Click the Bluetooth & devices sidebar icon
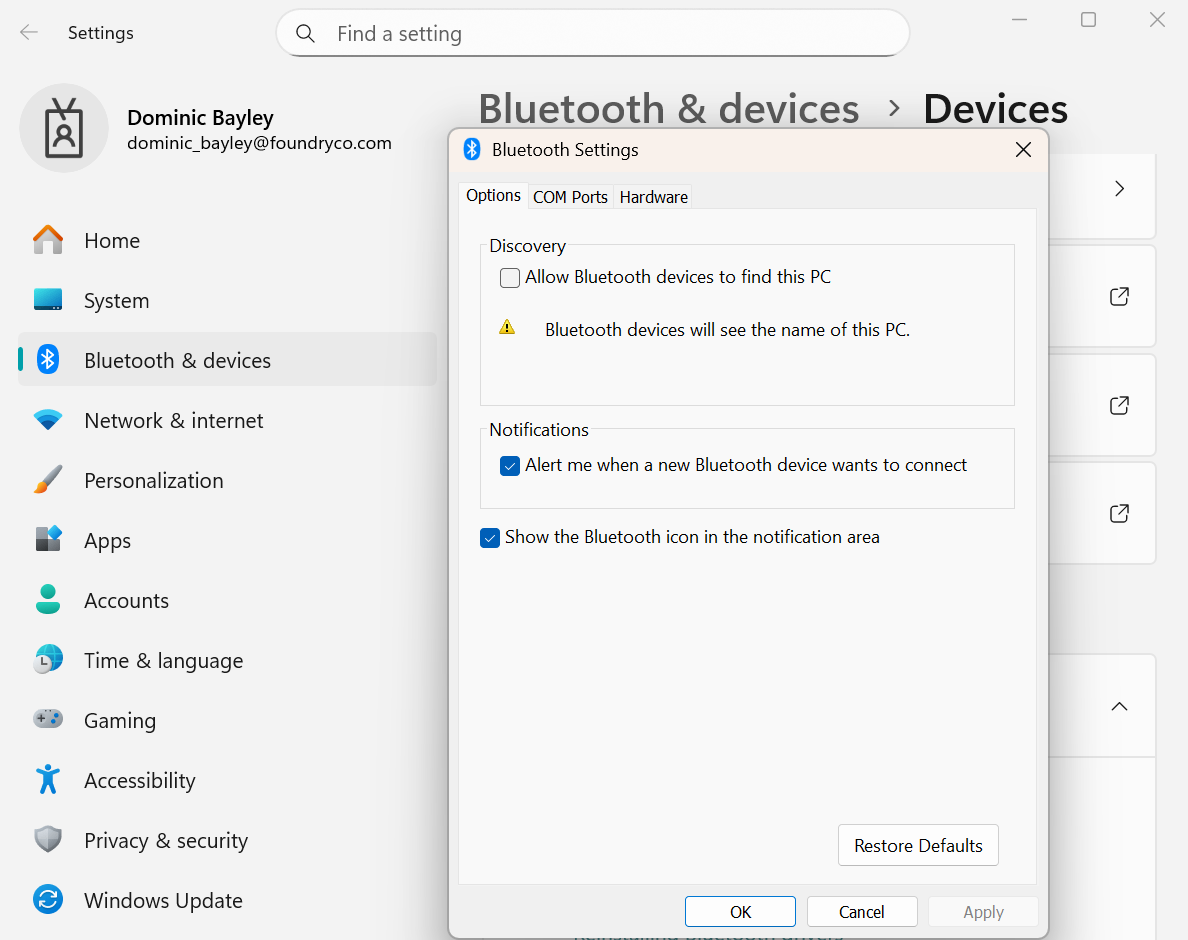Screen dimensions: 1188x940 47,359
